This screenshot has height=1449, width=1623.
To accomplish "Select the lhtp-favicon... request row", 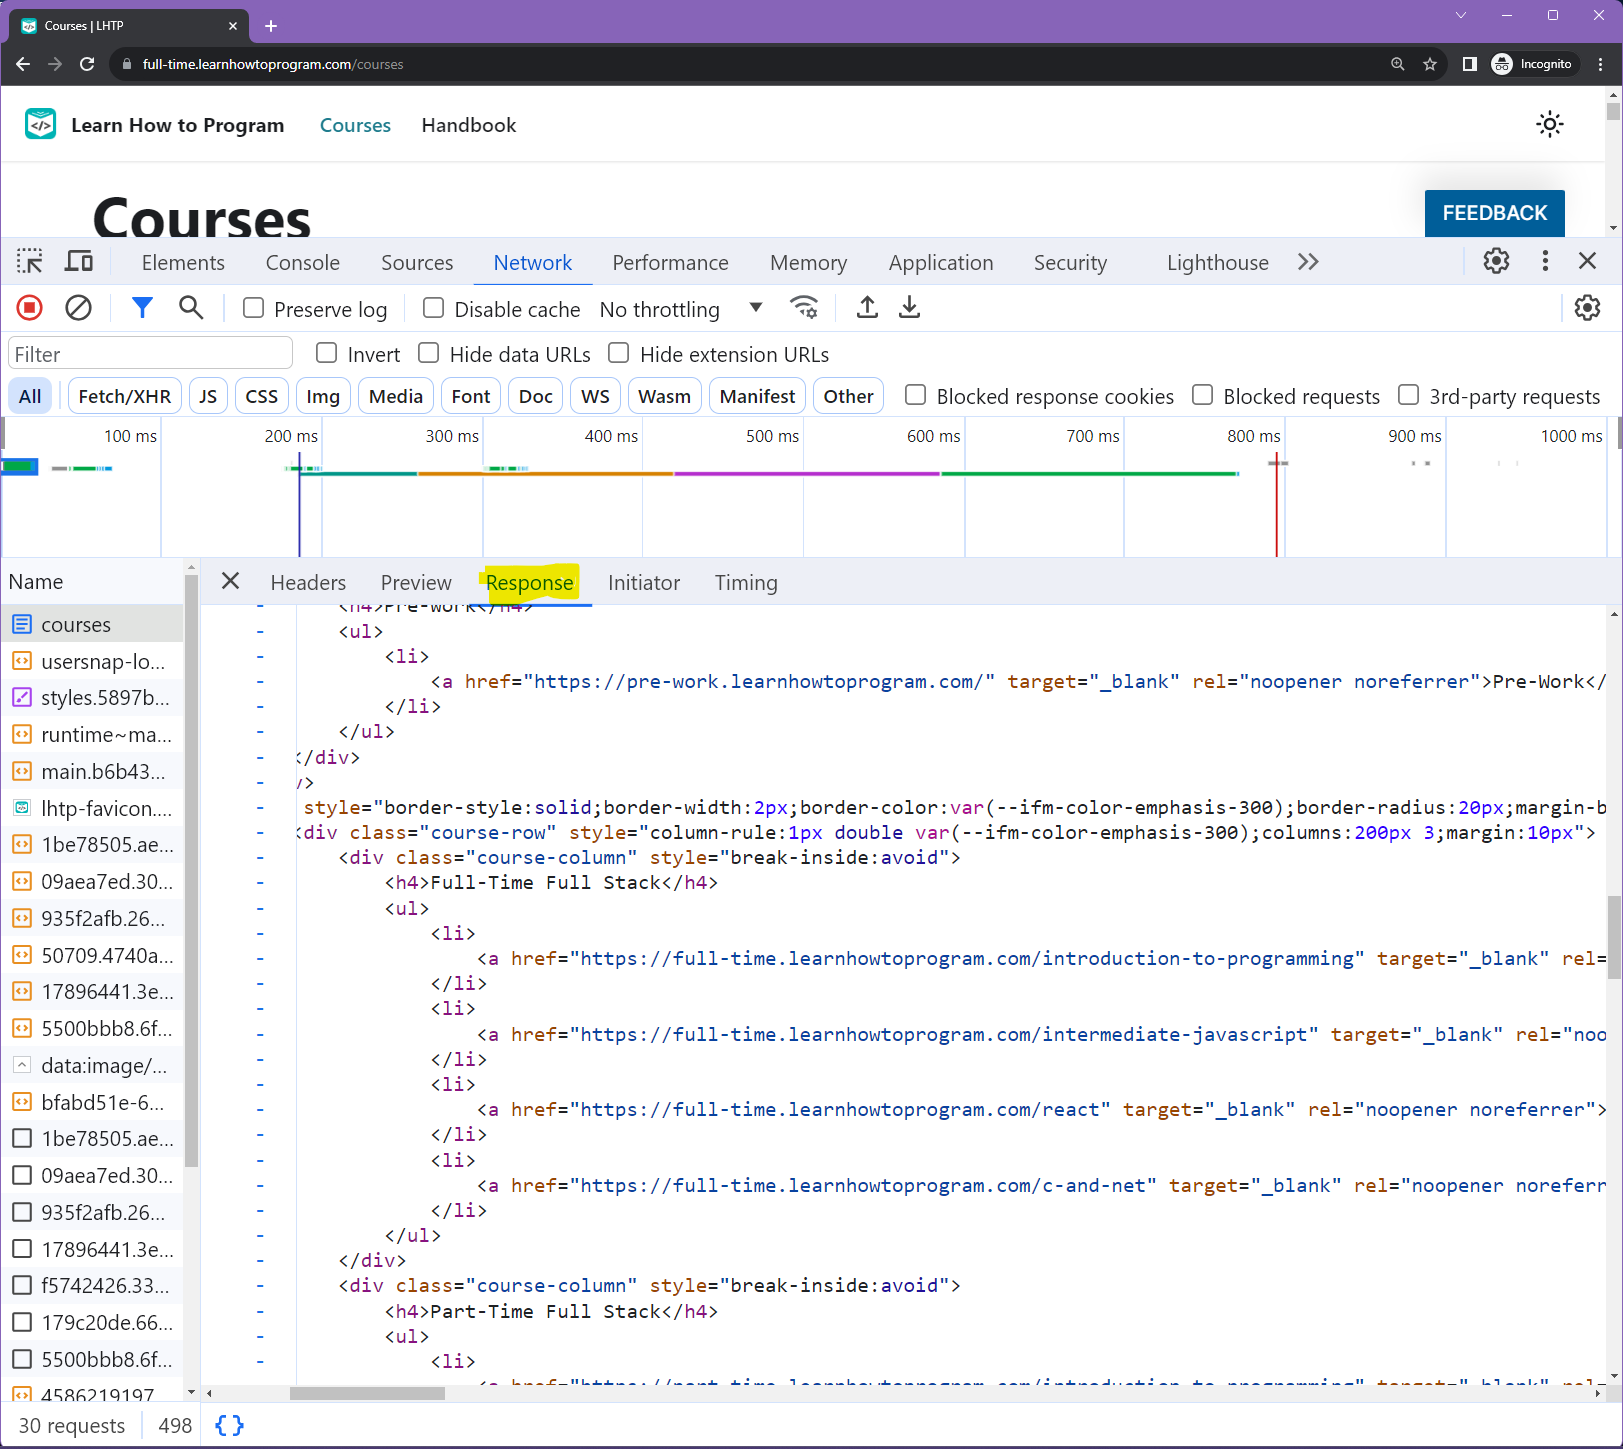I will click(x=92, y=808).
